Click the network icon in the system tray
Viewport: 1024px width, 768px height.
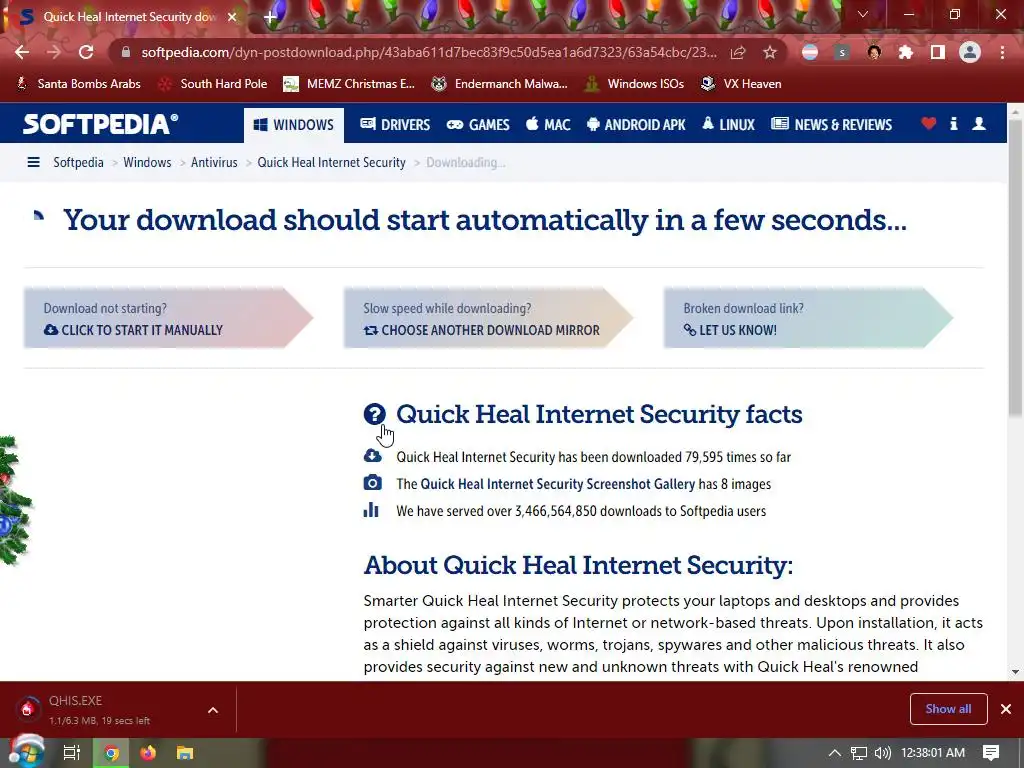tap(859, 753)
